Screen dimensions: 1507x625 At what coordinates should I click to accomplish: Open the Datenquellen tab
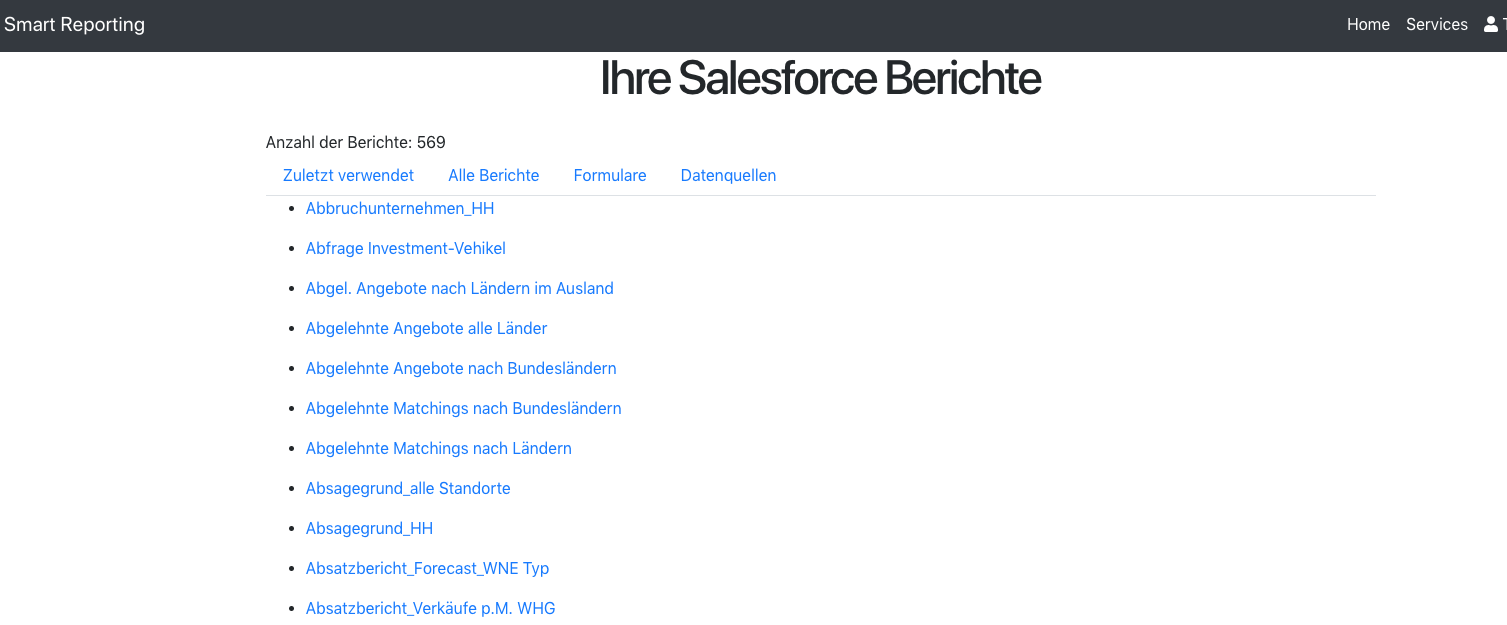point(728,175)
